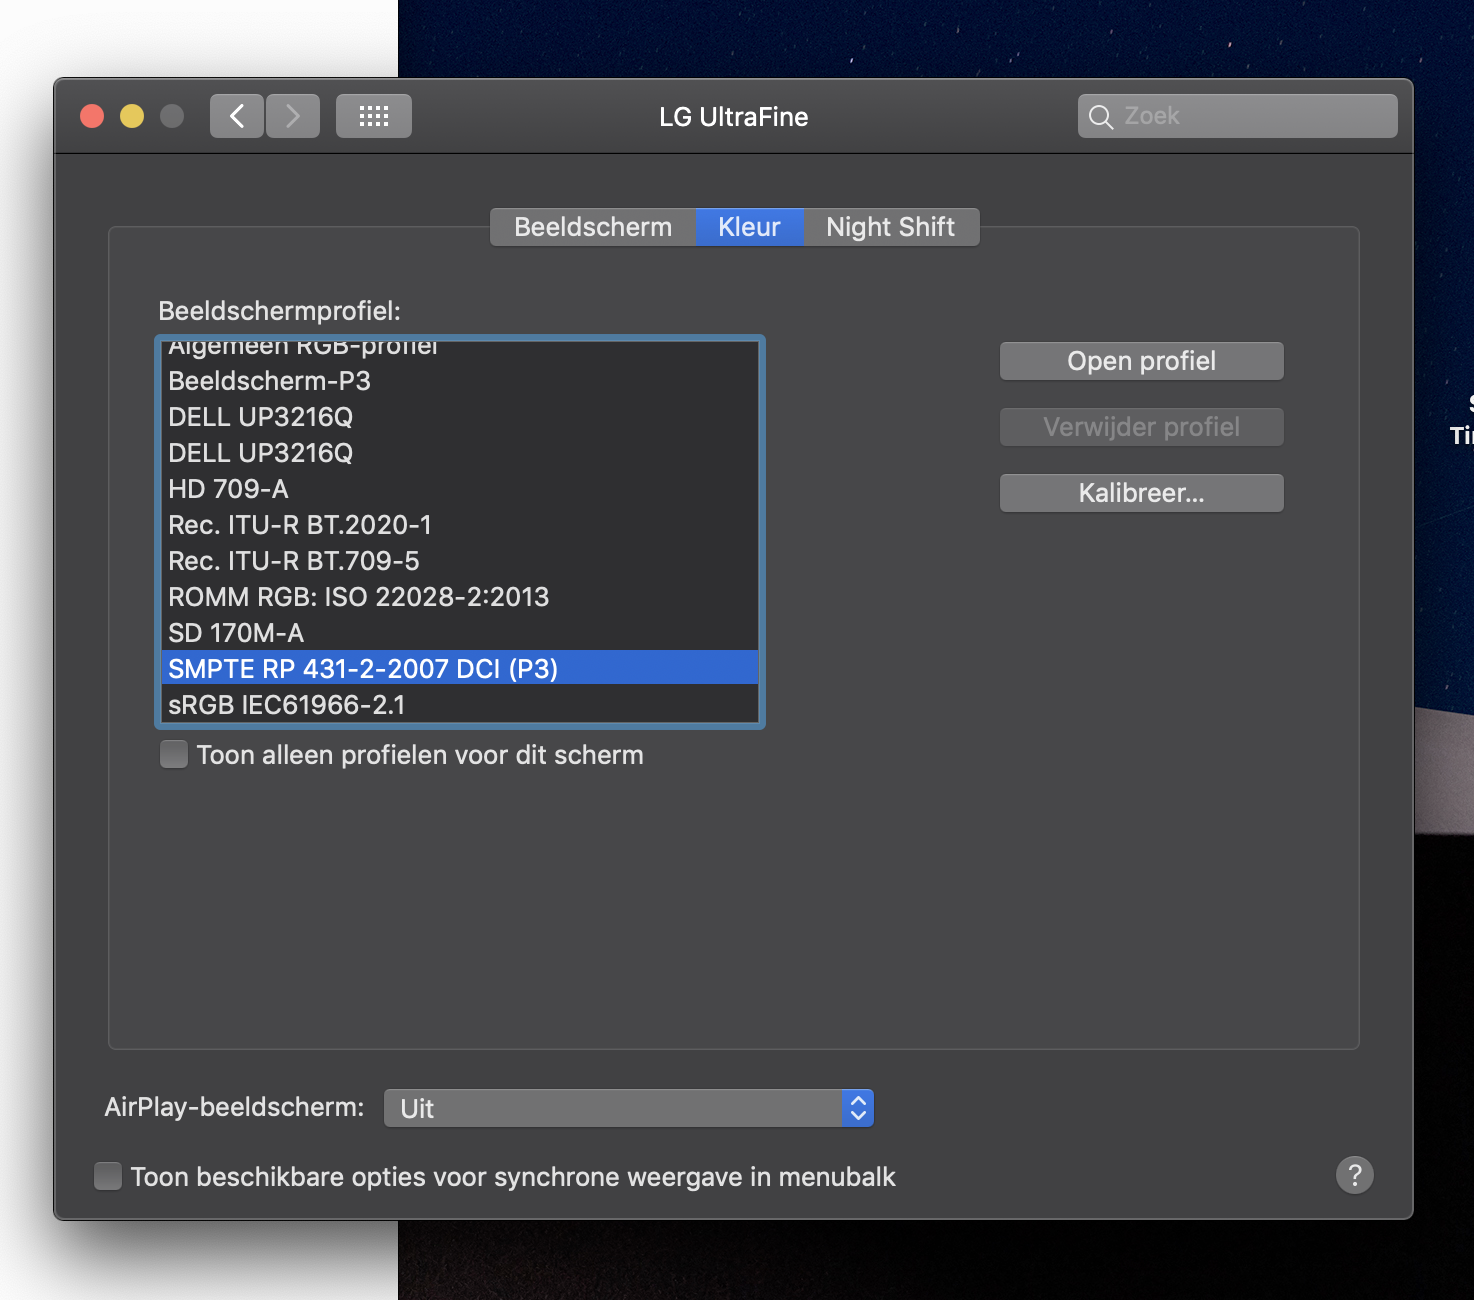The height and width of the screenshot is (1300, 1474).
Task: Switch to the Beeldscherm tab
Action: click(x=593, y=227)
